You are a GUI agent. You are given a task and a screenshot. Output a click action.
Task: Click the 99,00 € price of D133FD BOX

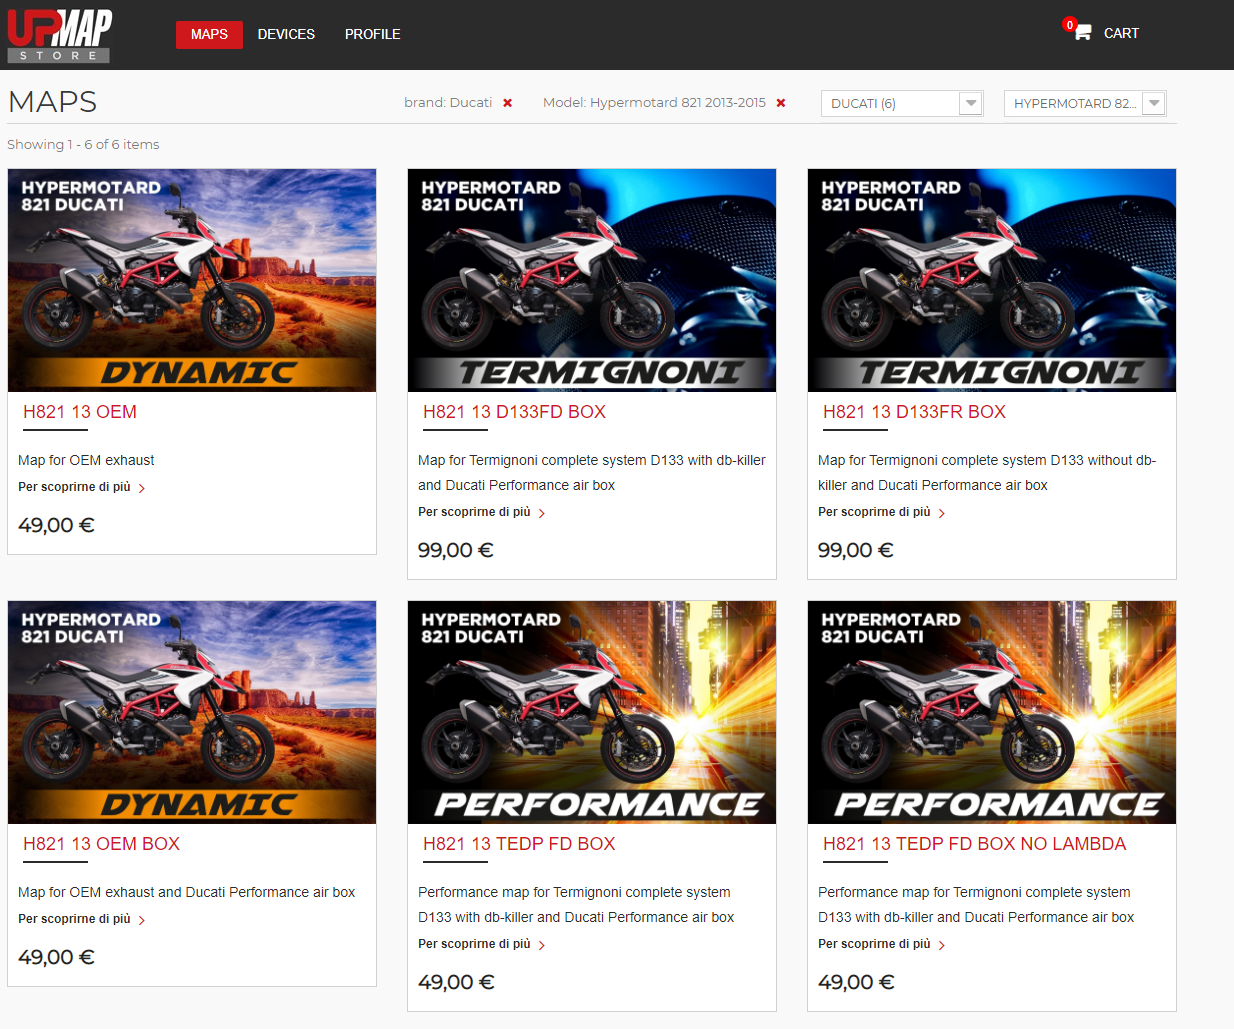pos(456,550)
